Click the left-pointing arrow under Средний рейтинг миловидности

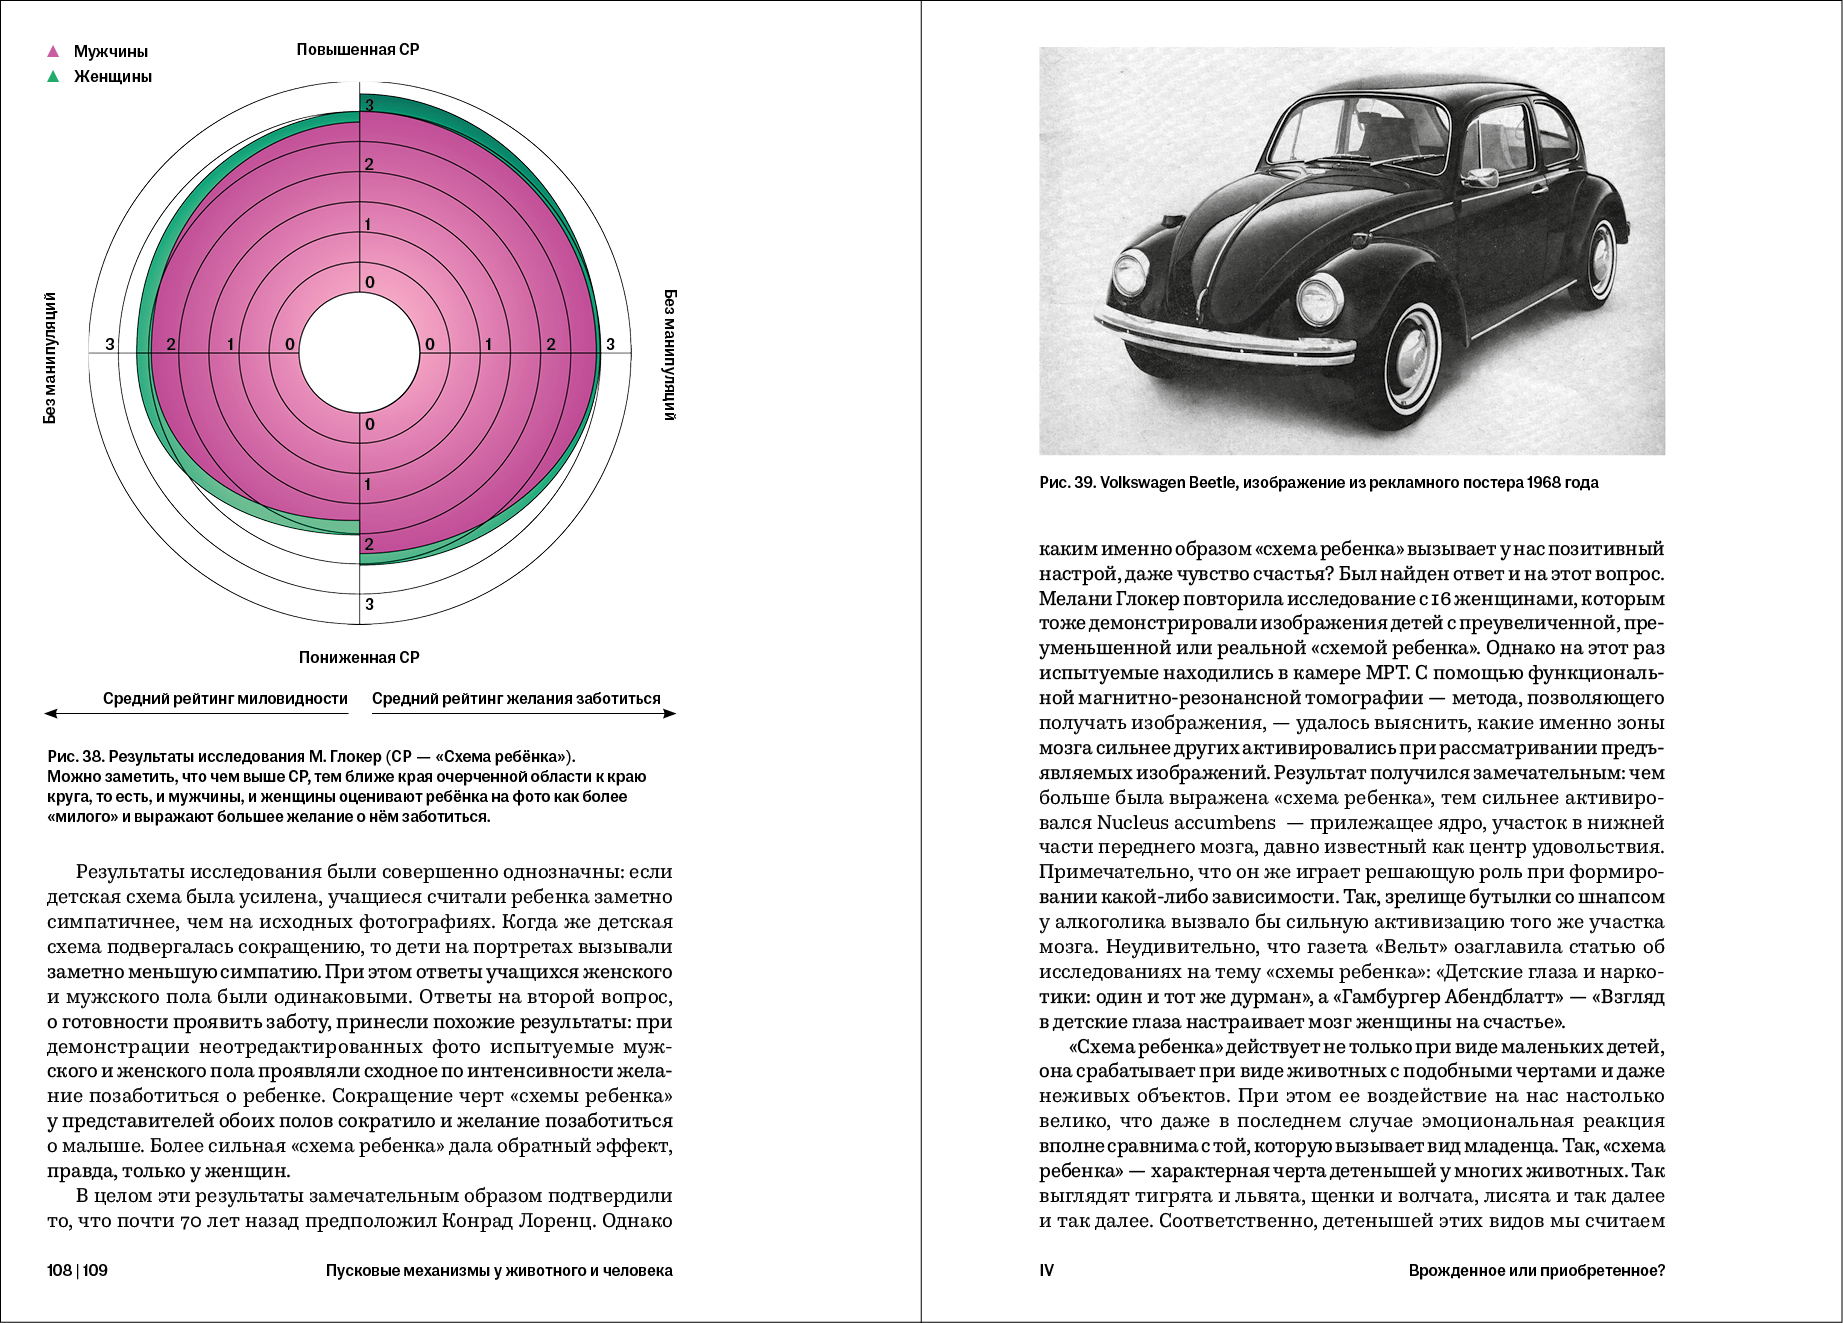click(x=52, y=713)
